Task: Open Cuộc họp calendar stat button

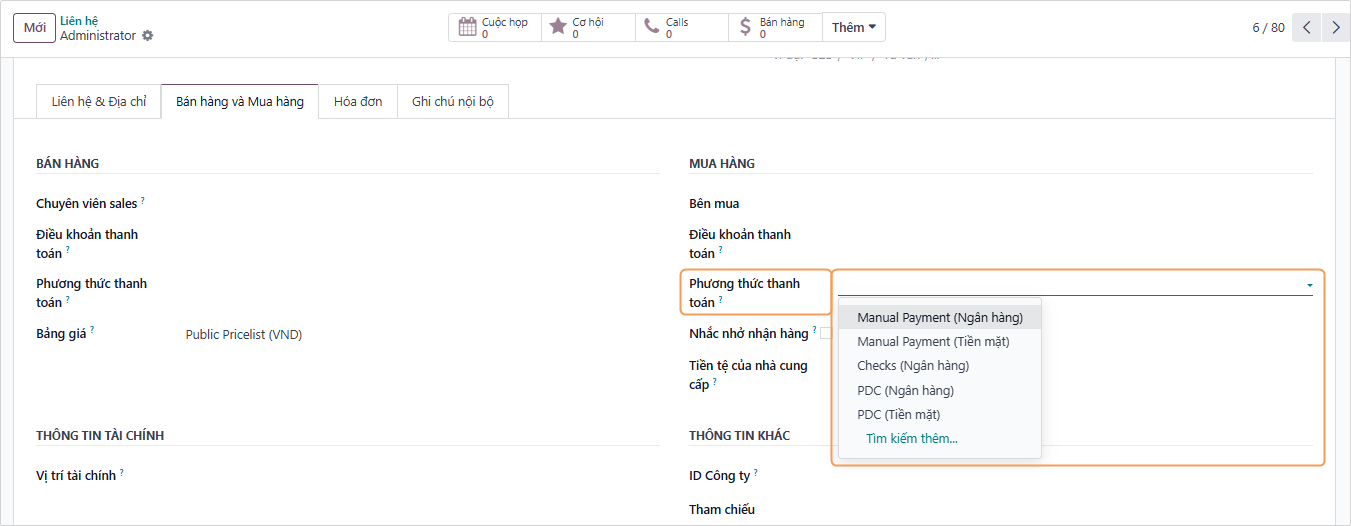Action: 494,27
